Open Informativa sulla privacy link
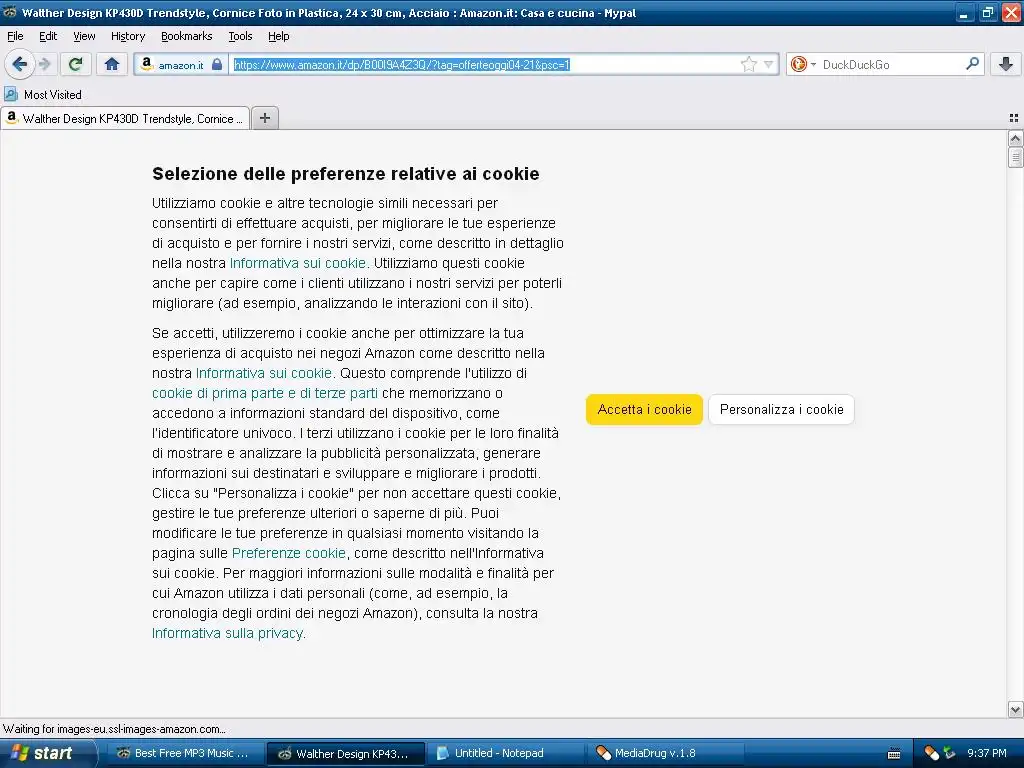This screenshot has height=768, width=1024. pos(229,633)
